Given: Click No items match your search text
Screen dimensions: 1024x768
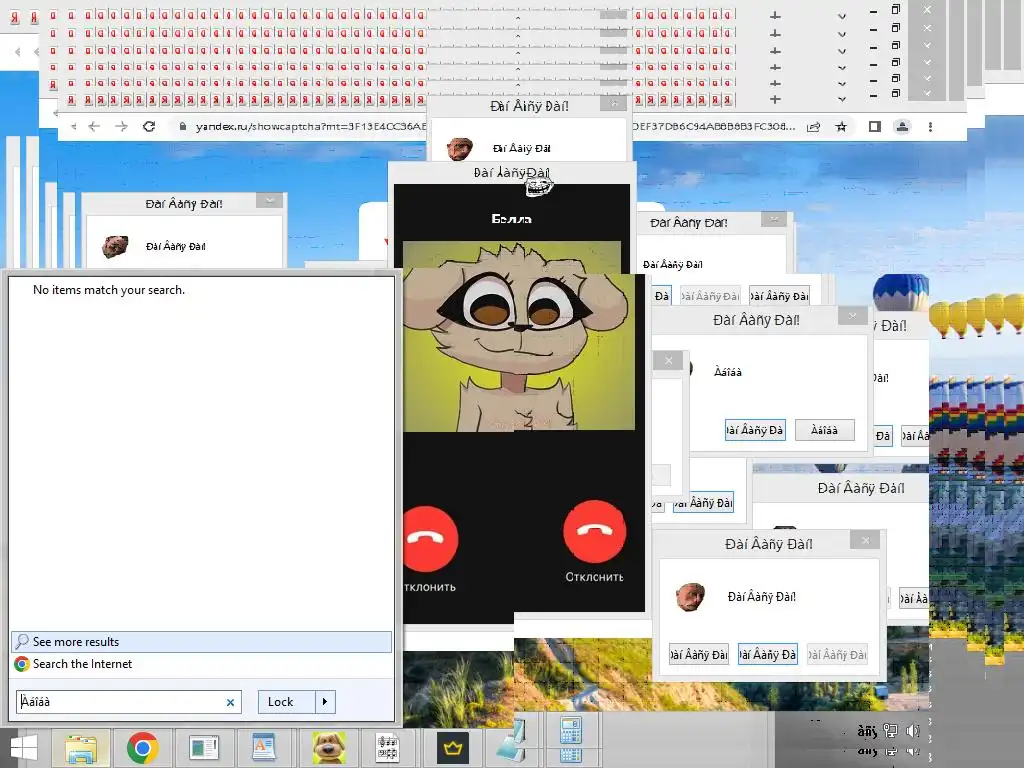Looking at the screenshot, I should point(109,290).
